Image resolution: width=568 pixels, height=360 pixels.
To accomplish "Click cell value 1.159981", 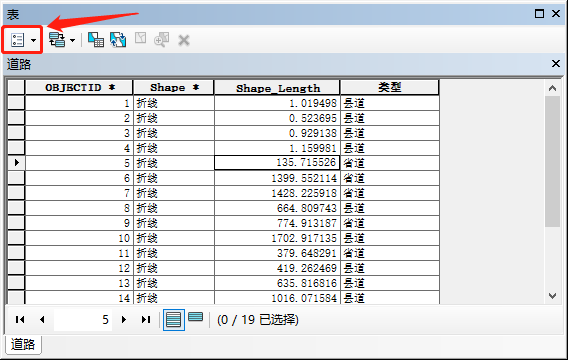I will pos(277,148).
